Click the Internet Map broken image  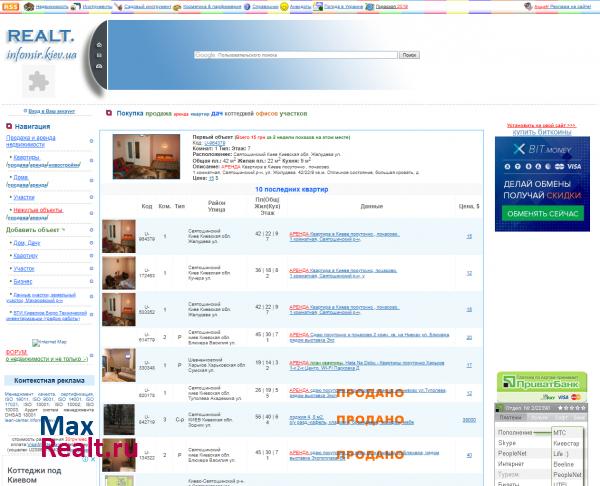[49, 342]
